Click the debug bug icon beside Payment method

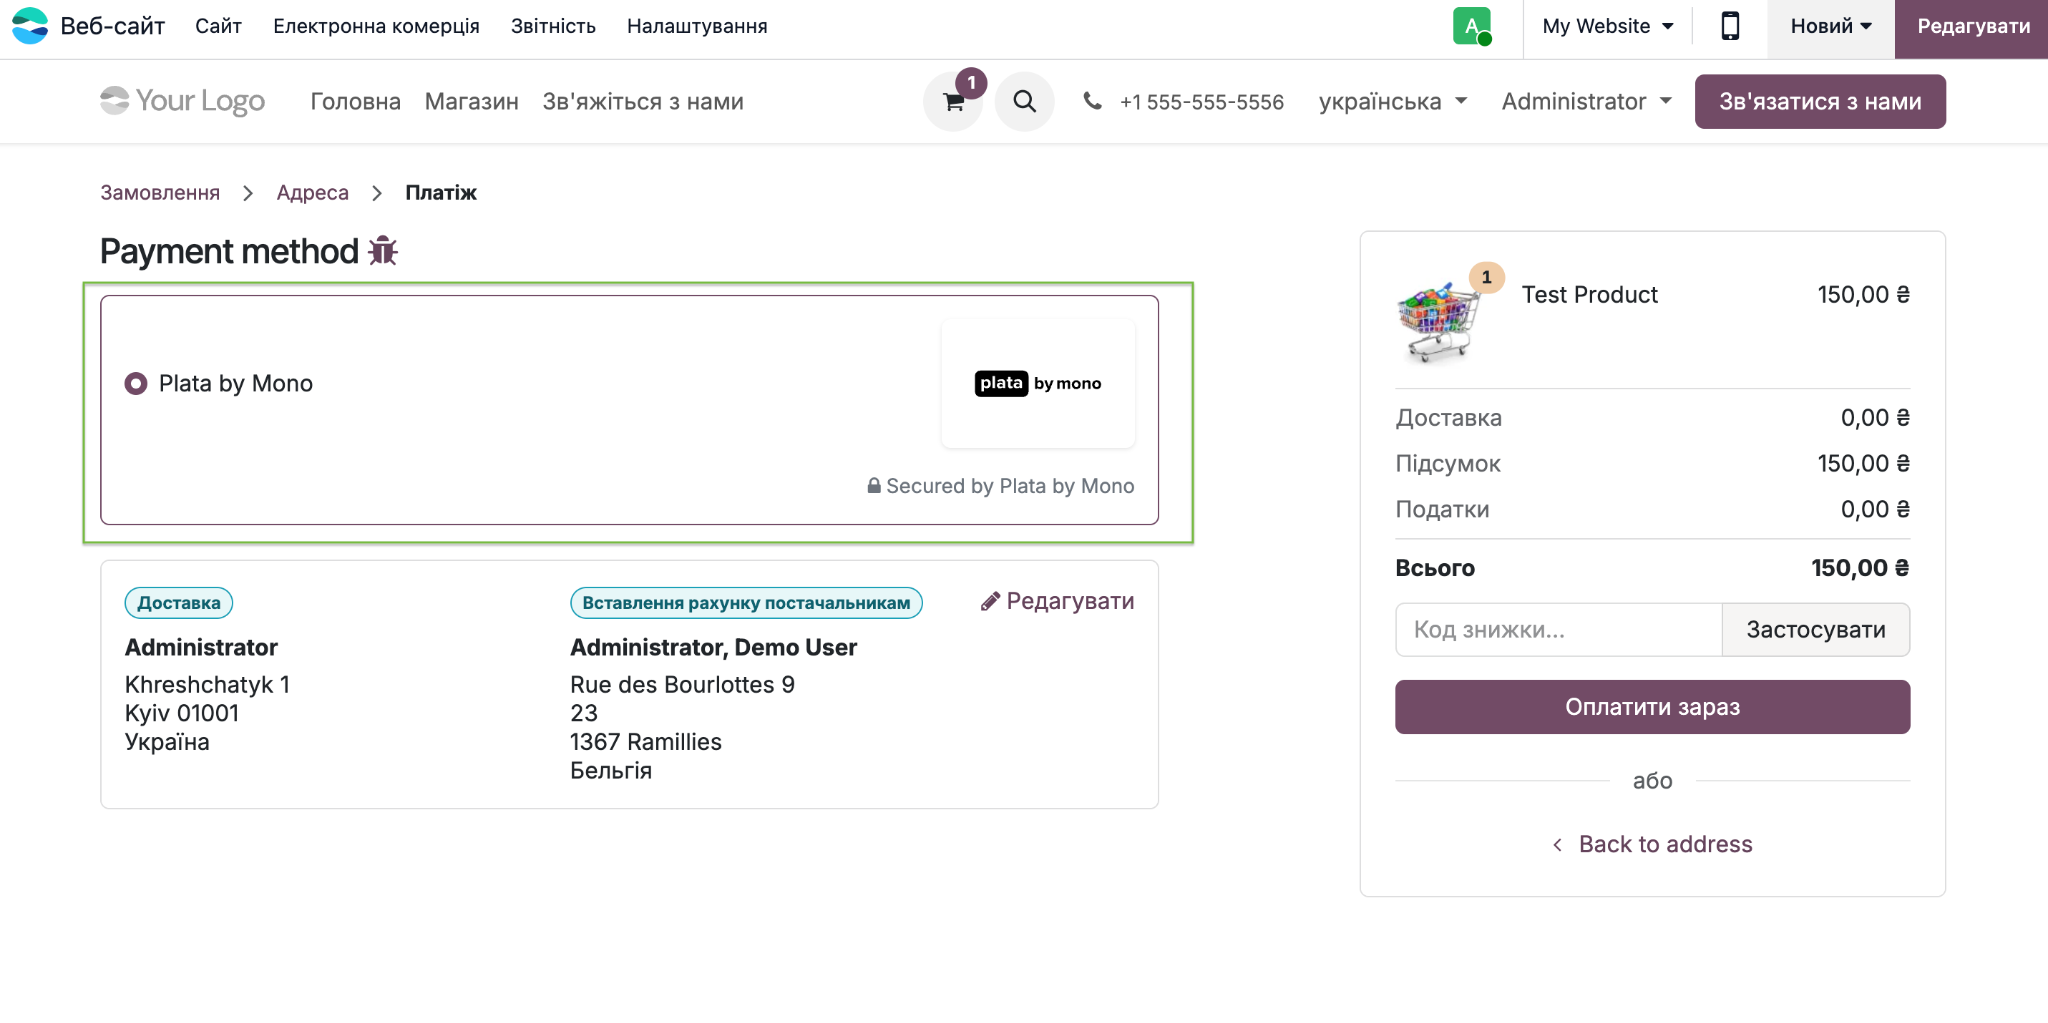383,251
